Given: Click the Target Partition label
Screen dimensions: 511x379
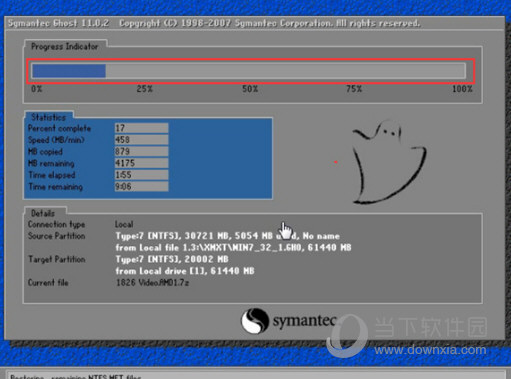Looking at the screenshot, I should 56,259.
